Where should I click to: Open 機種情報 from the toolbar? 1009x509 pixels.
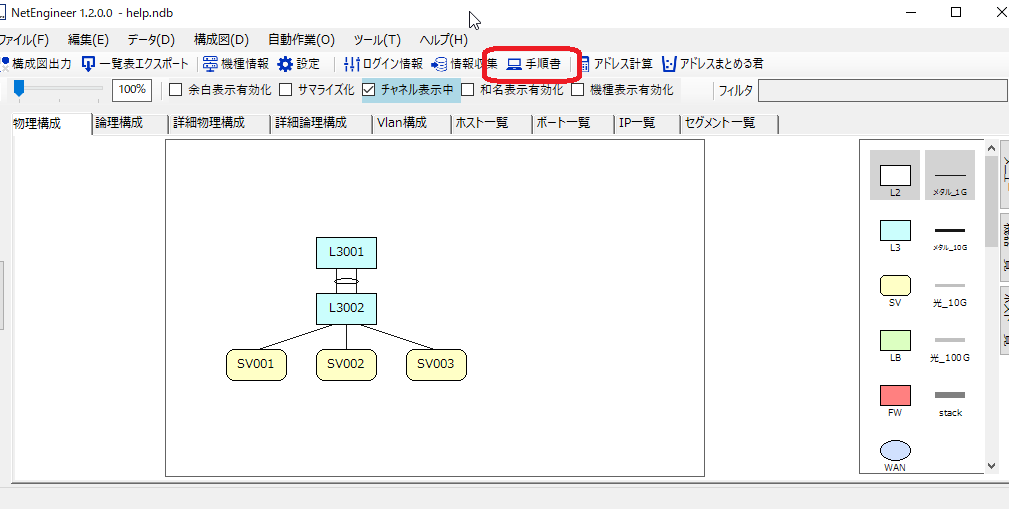coord(211,64)
